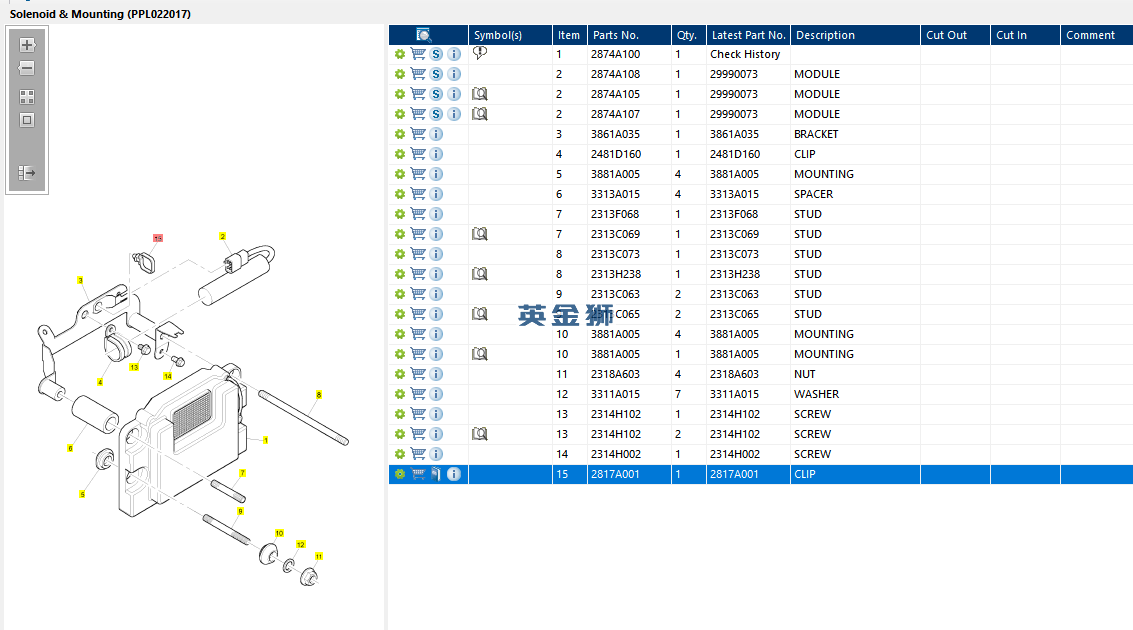Screen dimensions: 1133x630
Task: Click the single-square fit view icon
Action: [27, 121]
